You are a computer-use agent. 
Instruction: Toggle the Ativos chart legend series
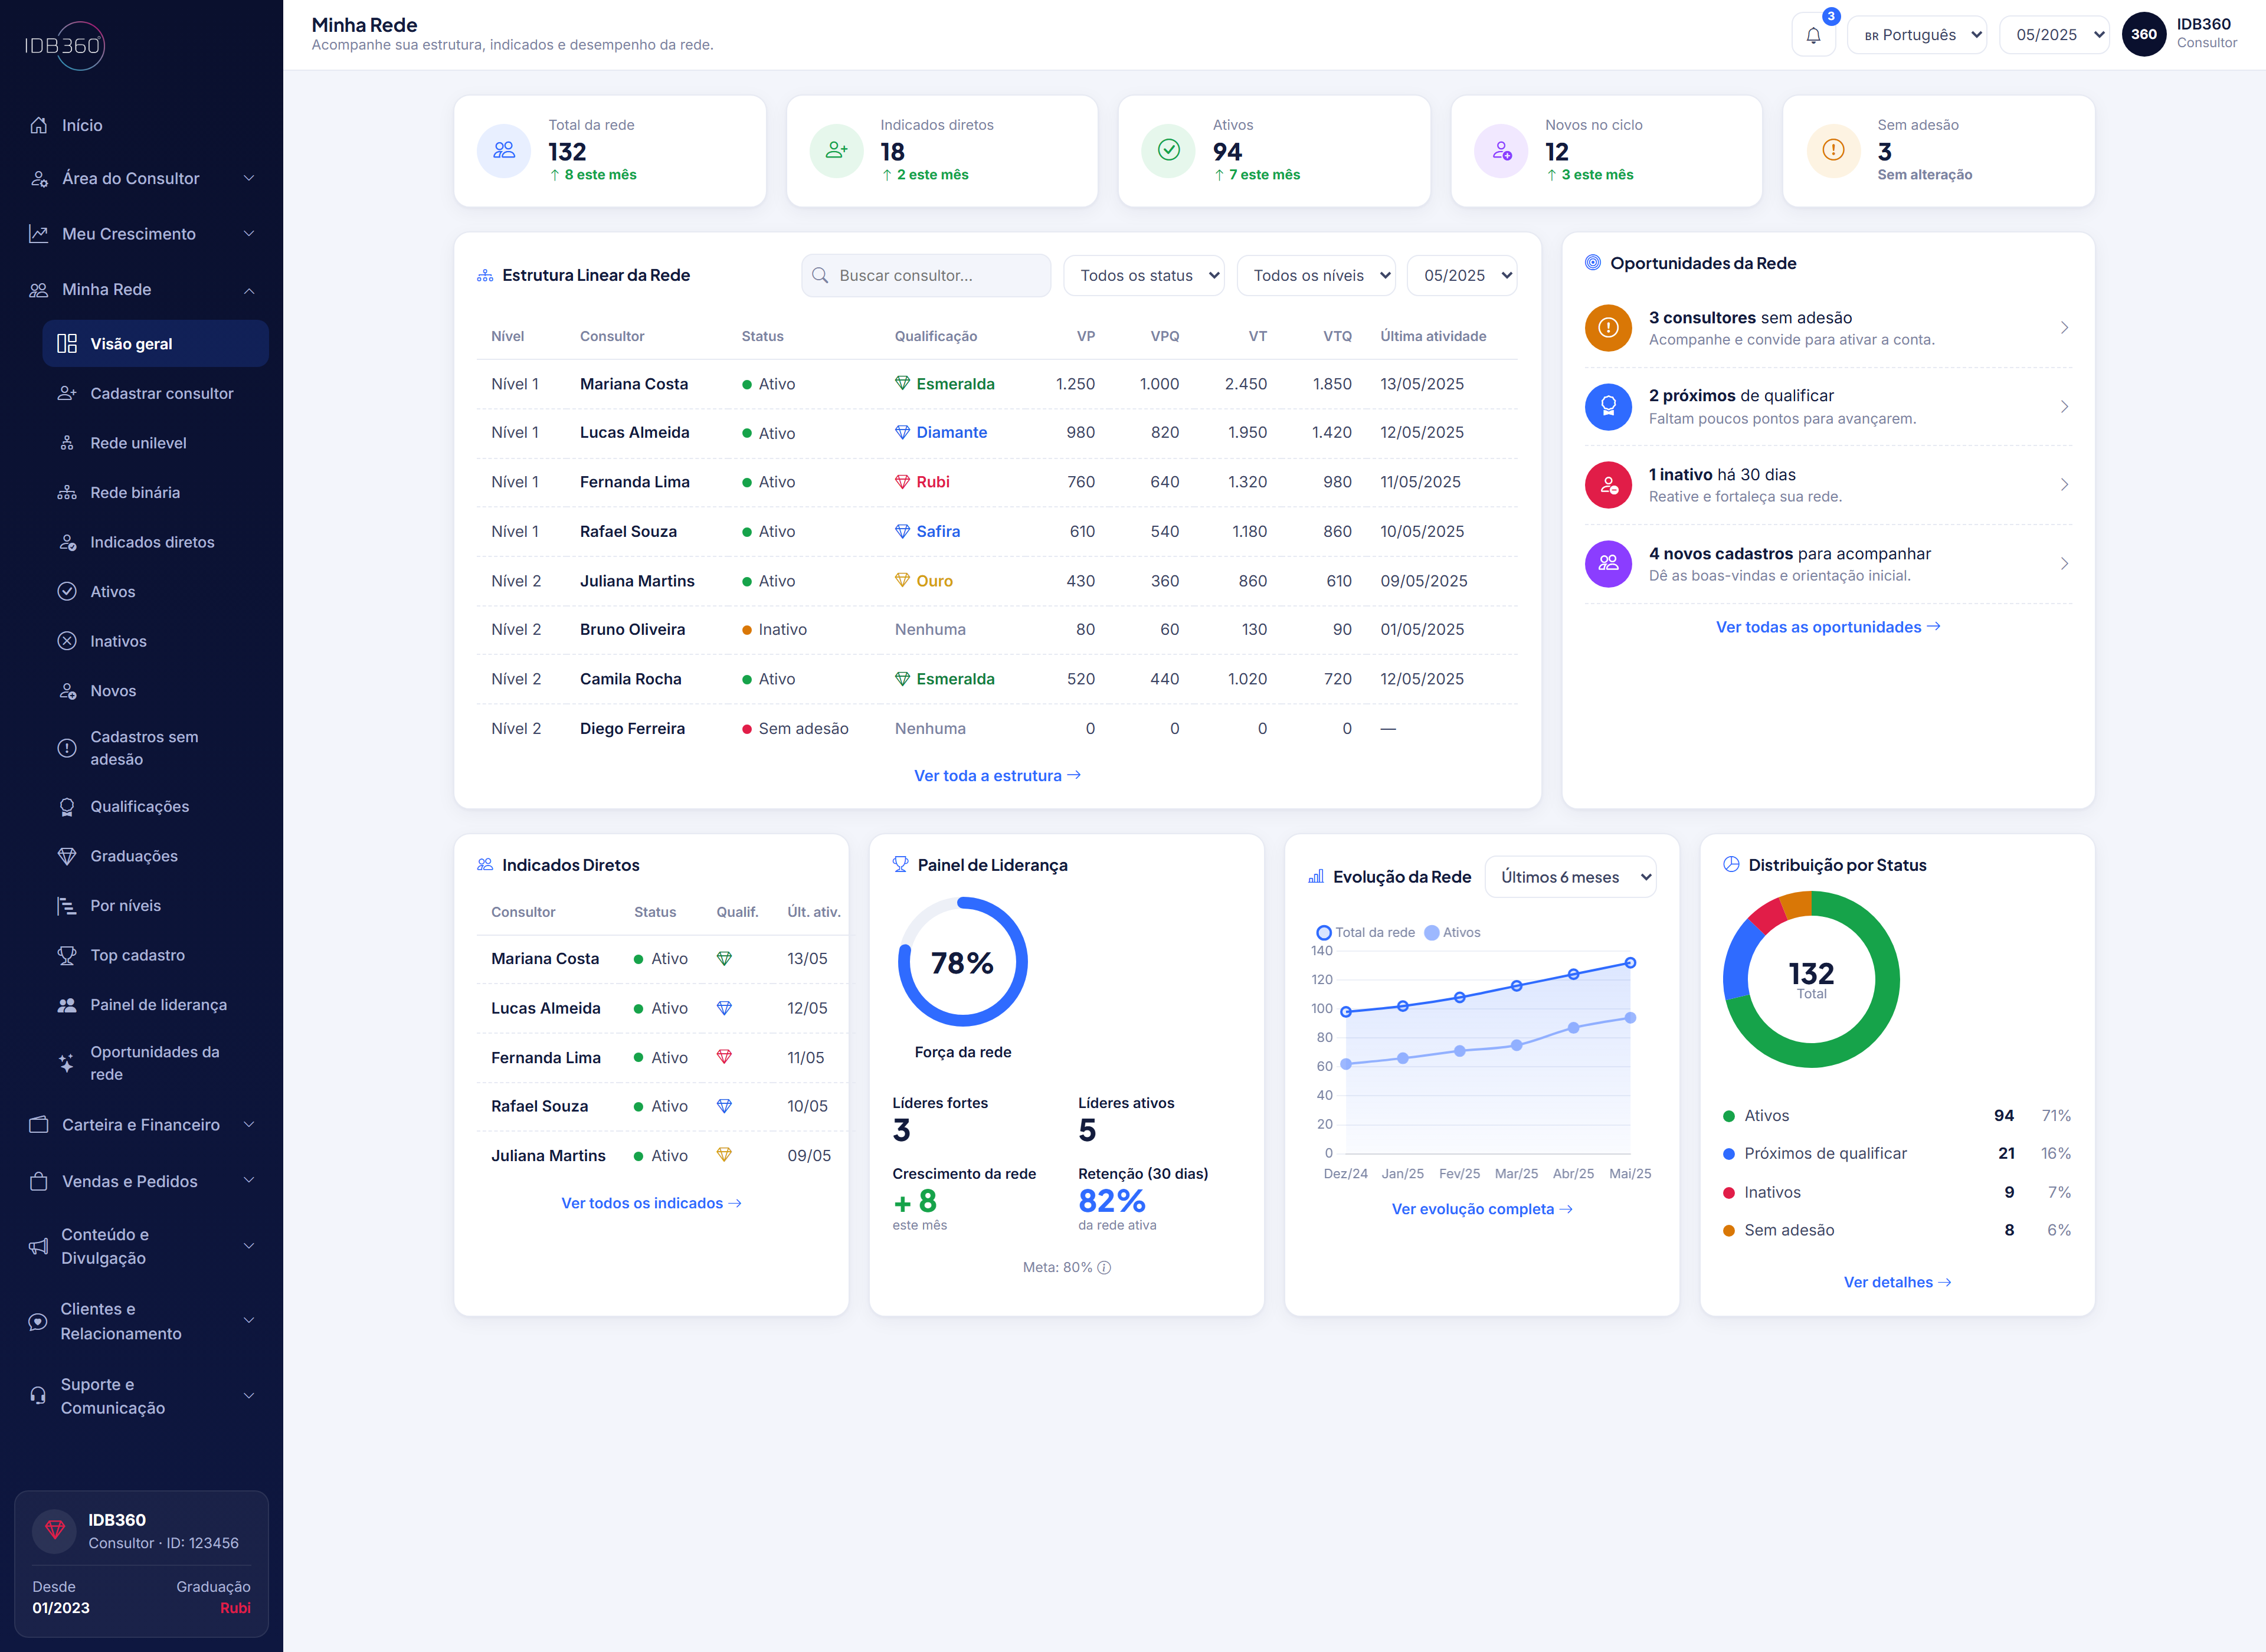point(1452,932)
